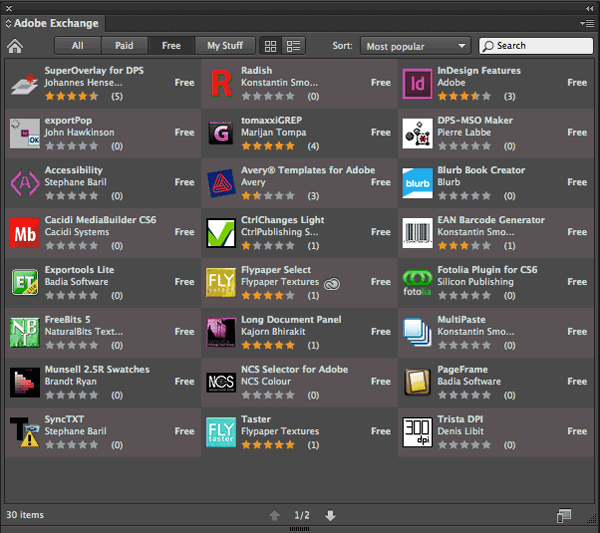Open the Munsell 2.5R Swatches icon
Viewport: 600px width, 533px height.
[25, 382]
